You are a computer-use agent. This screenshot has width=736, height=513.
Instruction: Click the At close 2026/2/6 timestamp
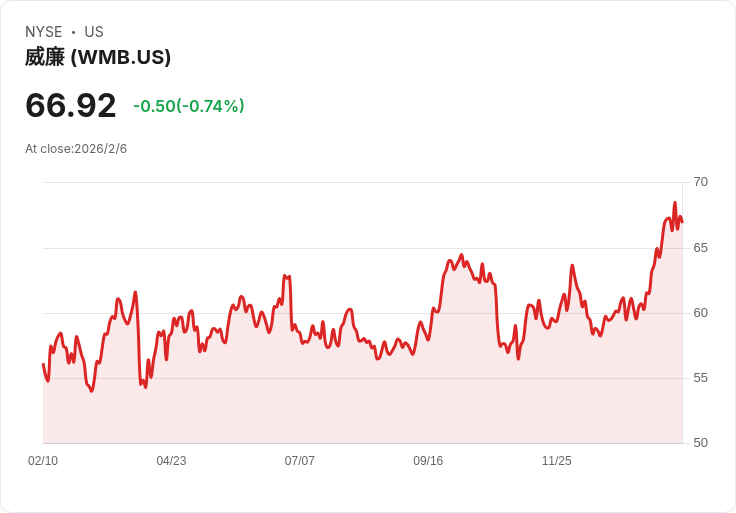click(76, 149)
